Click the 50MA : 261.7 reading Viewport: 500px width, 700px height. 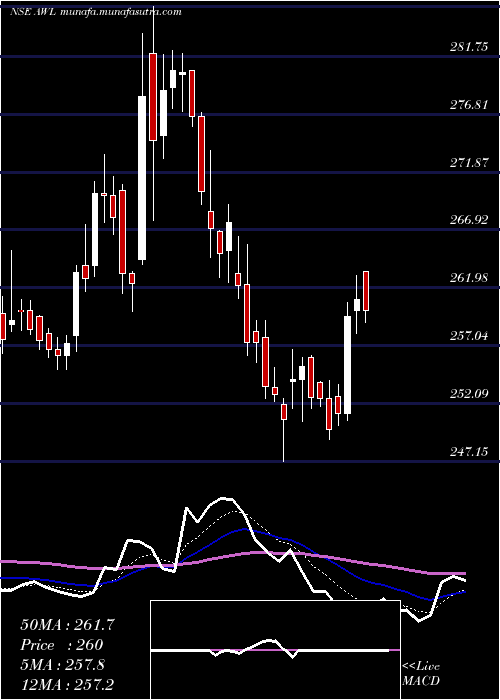[68, 625]
